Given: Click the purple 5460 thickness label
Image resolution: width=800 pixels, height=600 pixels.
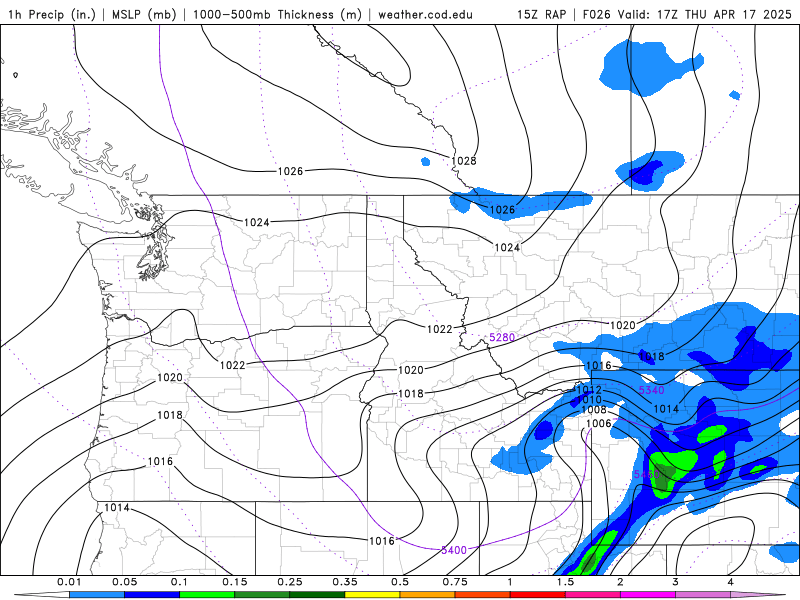Looking at the screenshot, I should tap(646, 474).
